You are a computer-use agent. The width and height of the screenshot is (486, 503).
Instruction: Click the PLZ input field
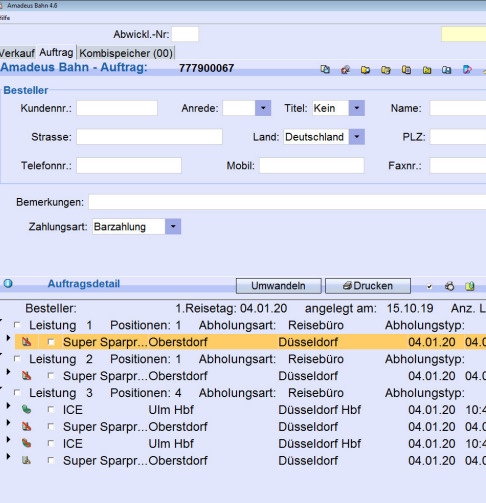click(458, 137)
